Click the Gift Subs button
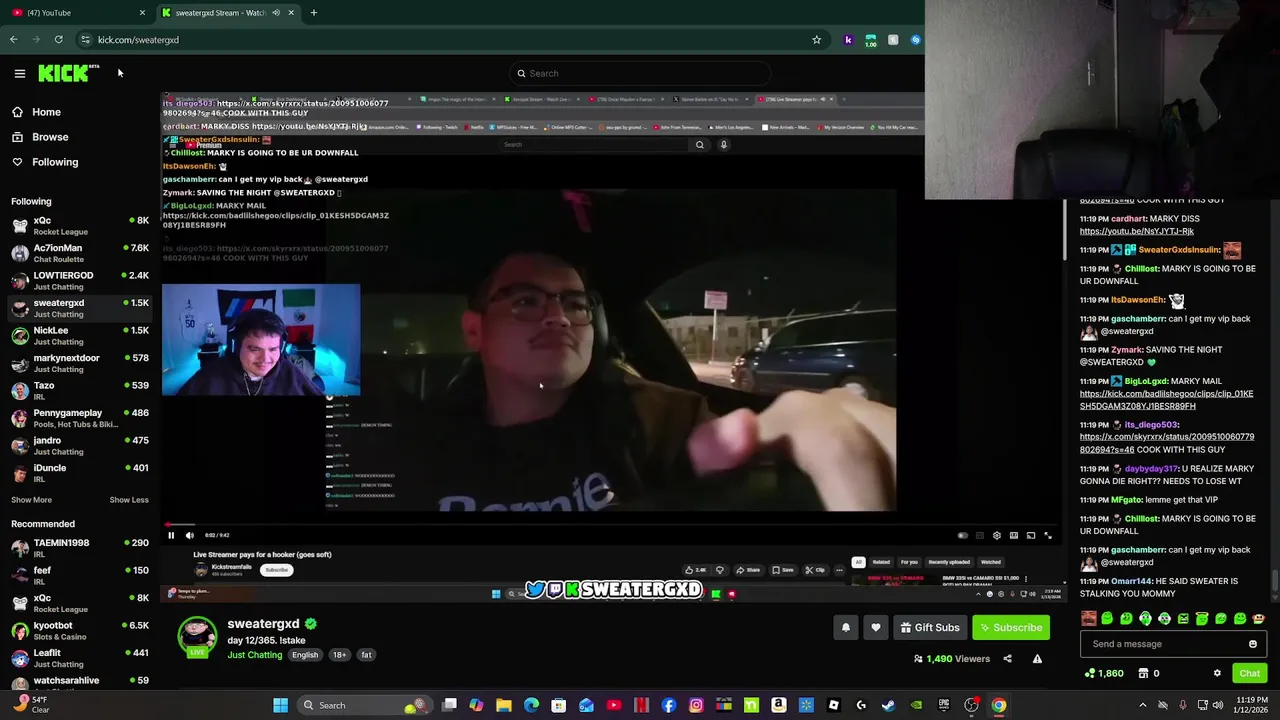1280x720 pixels. (930, 627)
